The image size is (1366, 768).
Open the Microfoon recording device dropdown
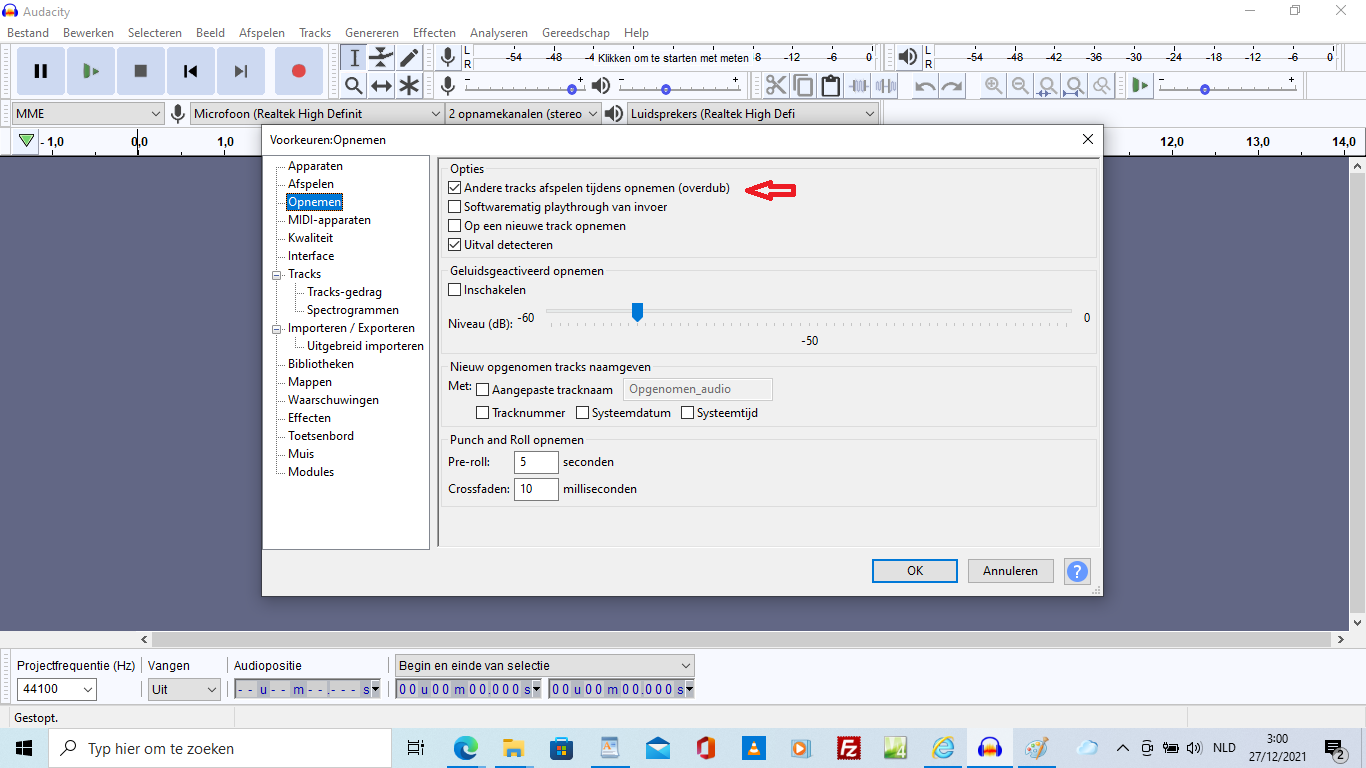click(x=317, y=114)
